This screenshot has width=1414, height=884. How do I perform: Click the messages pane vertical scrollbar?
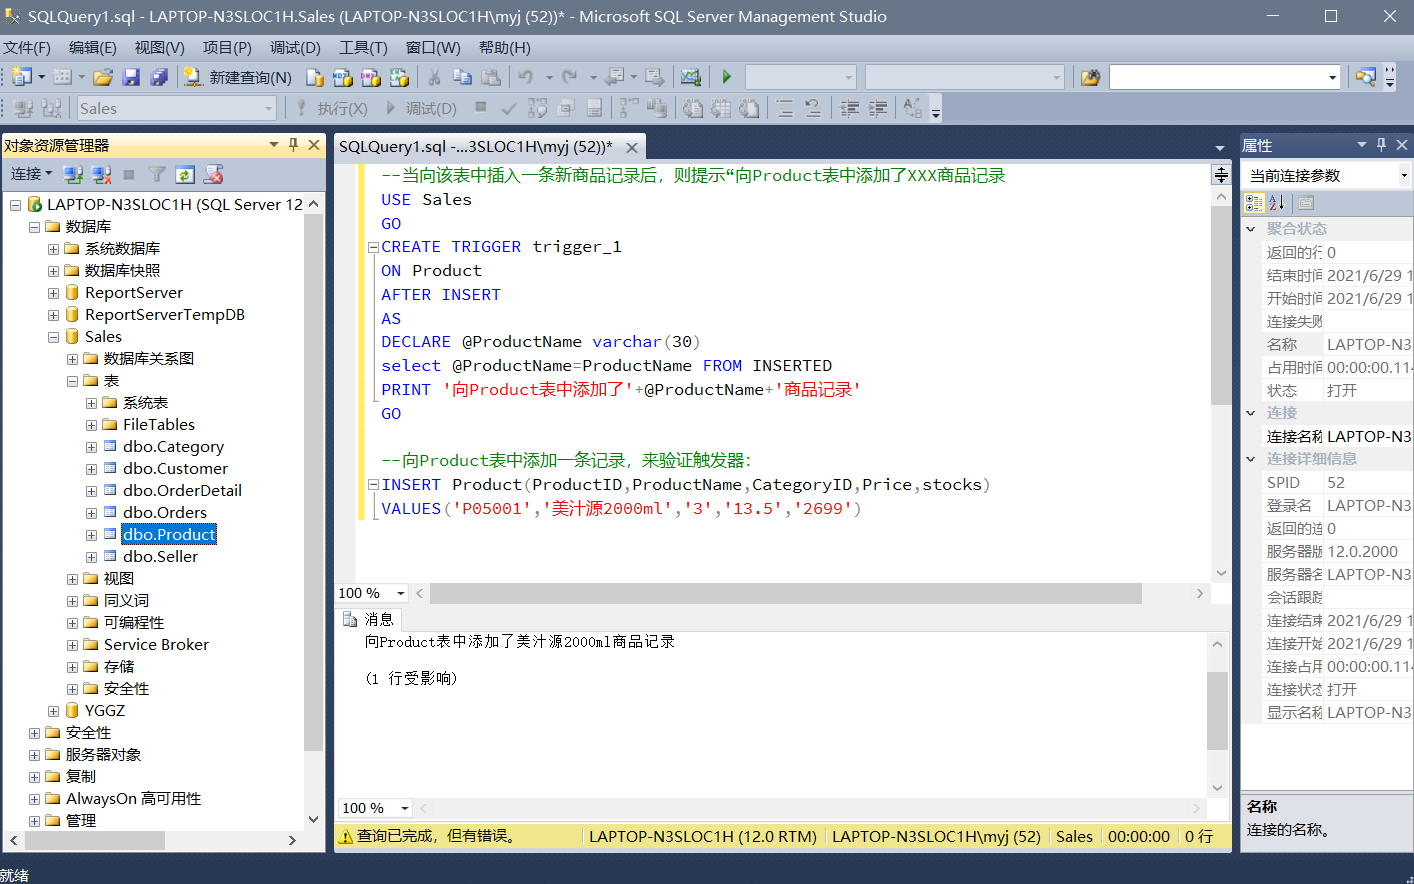pyautogui.click(x=1217, y=711)
